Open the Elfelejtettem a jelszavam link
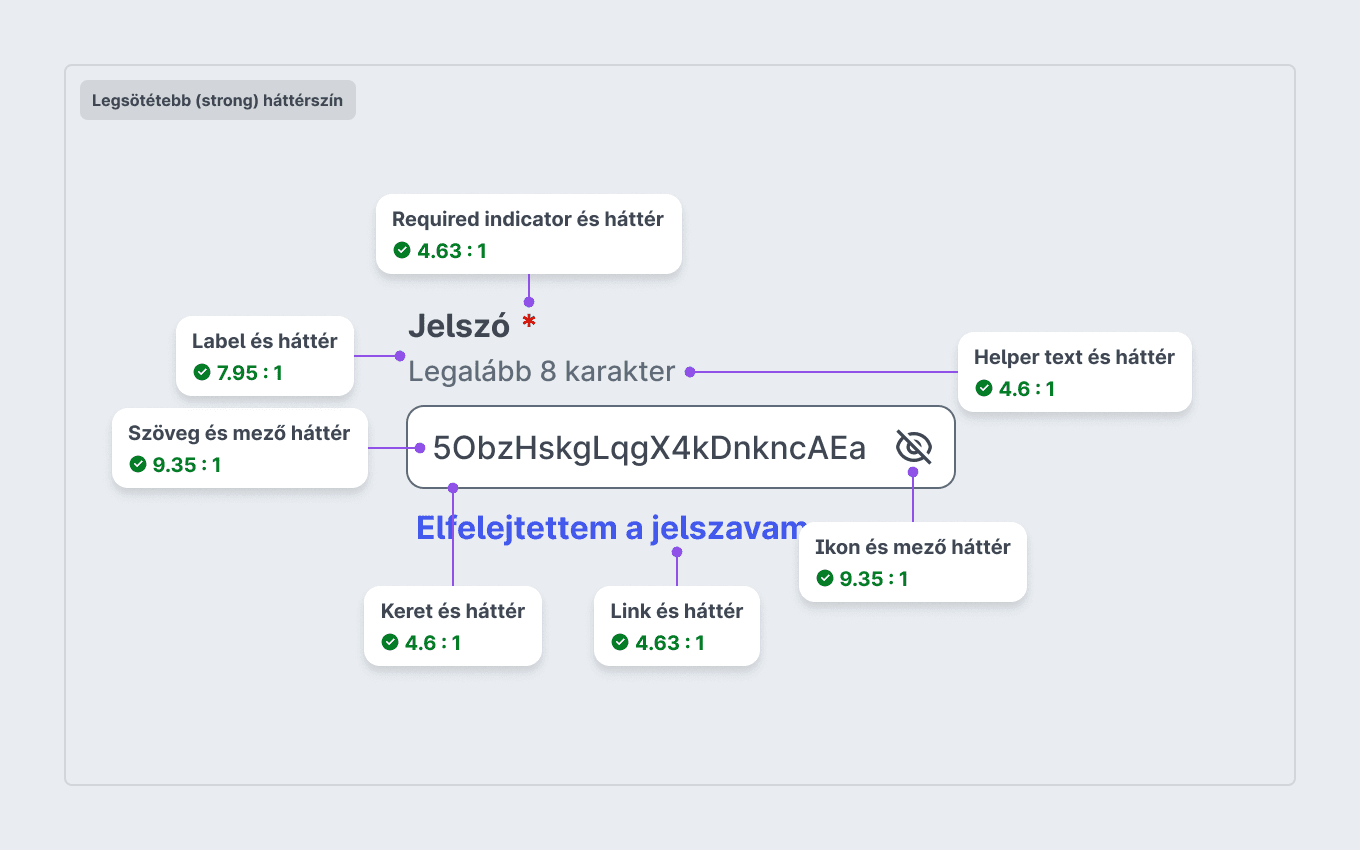1360x850 pixels. (611, 528)
